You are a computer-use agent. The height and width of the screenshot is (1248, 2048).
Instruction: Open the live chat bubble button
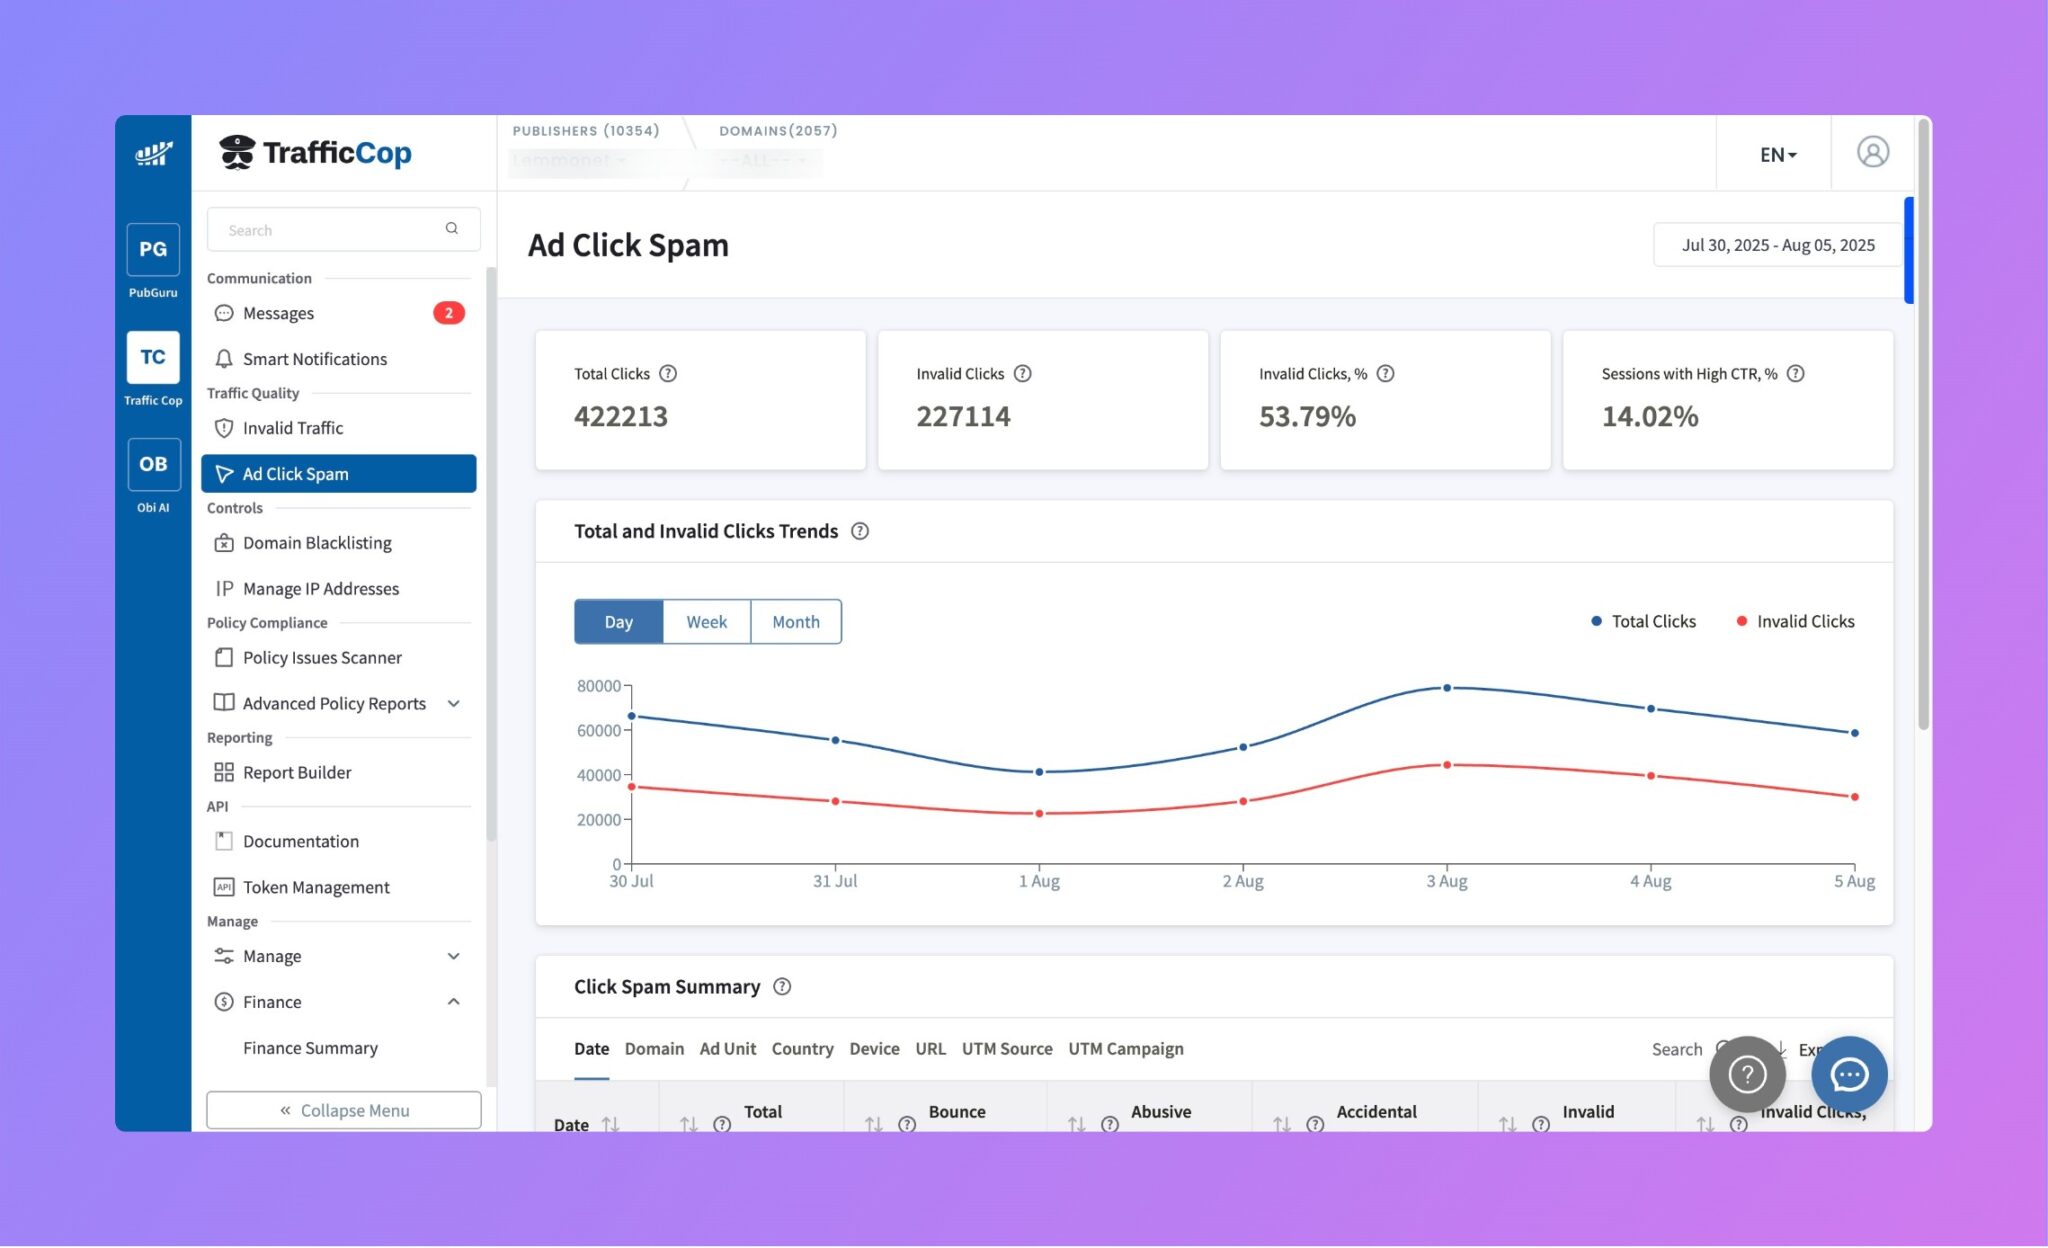click(1848, 1074)
